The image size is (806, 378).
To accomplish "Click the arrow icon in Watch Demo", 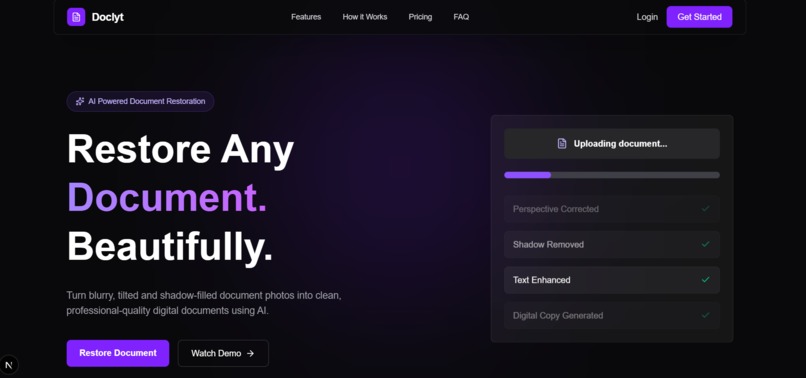I will 250,353.
